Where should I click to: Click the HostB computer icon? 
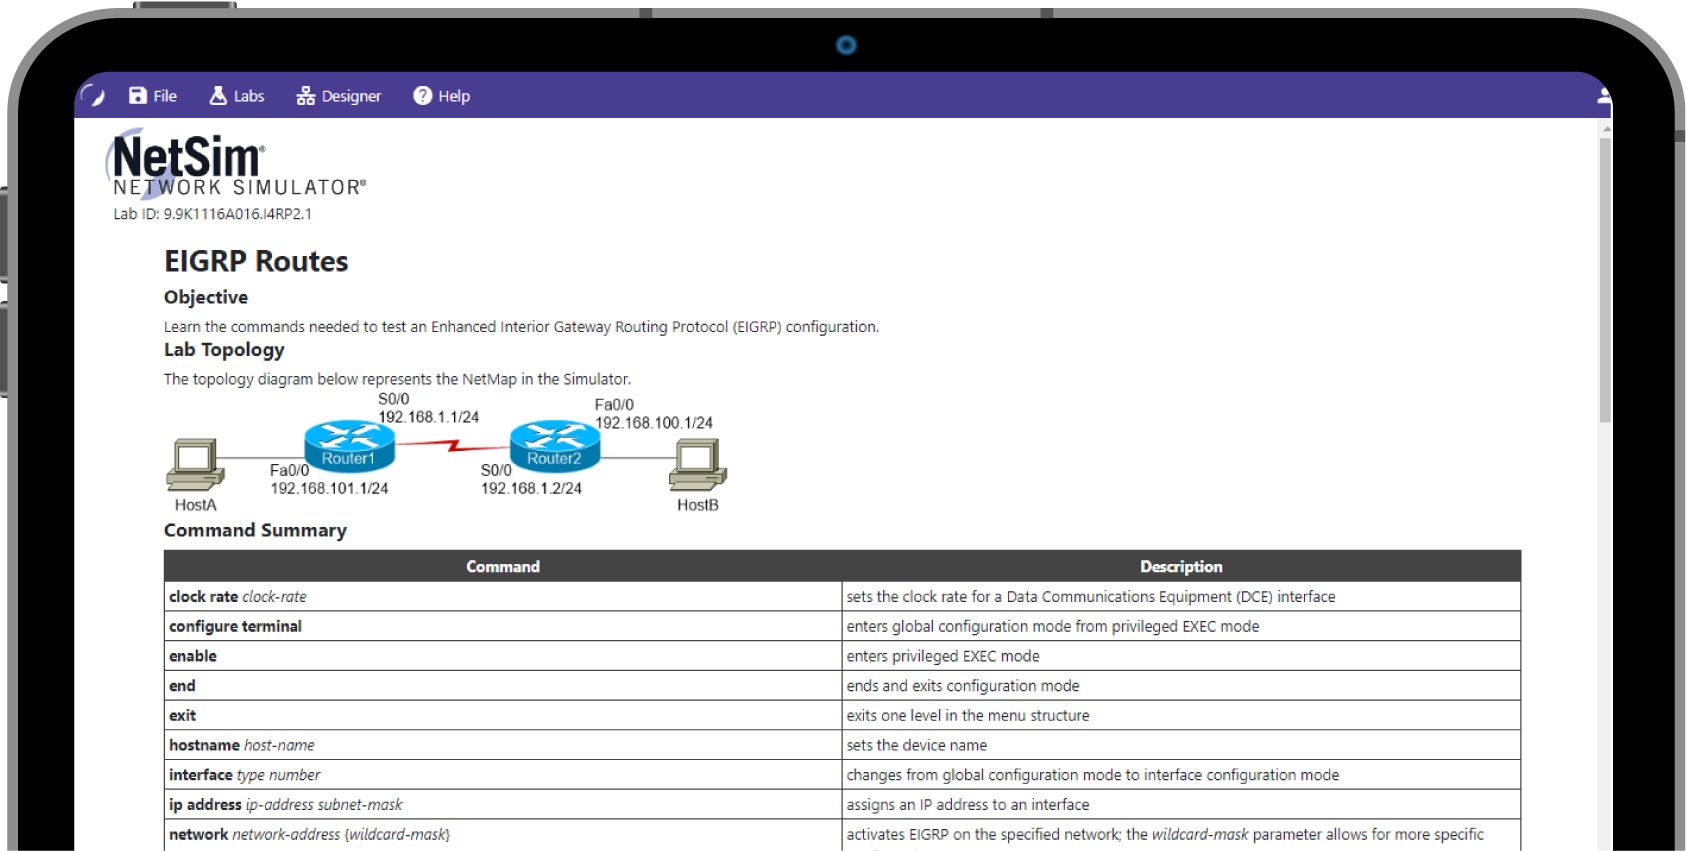click(697, 464)
